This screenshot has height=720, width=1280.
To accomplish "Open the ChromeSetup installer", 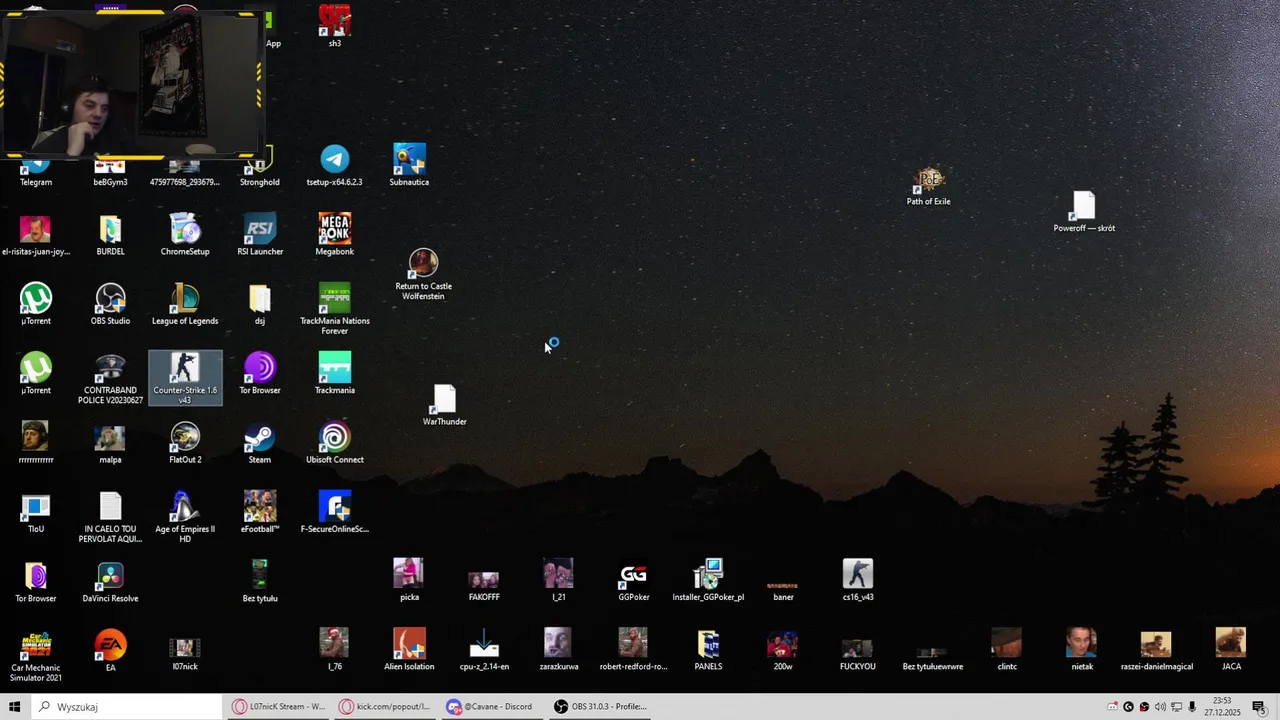I will (x=185, y=235).
